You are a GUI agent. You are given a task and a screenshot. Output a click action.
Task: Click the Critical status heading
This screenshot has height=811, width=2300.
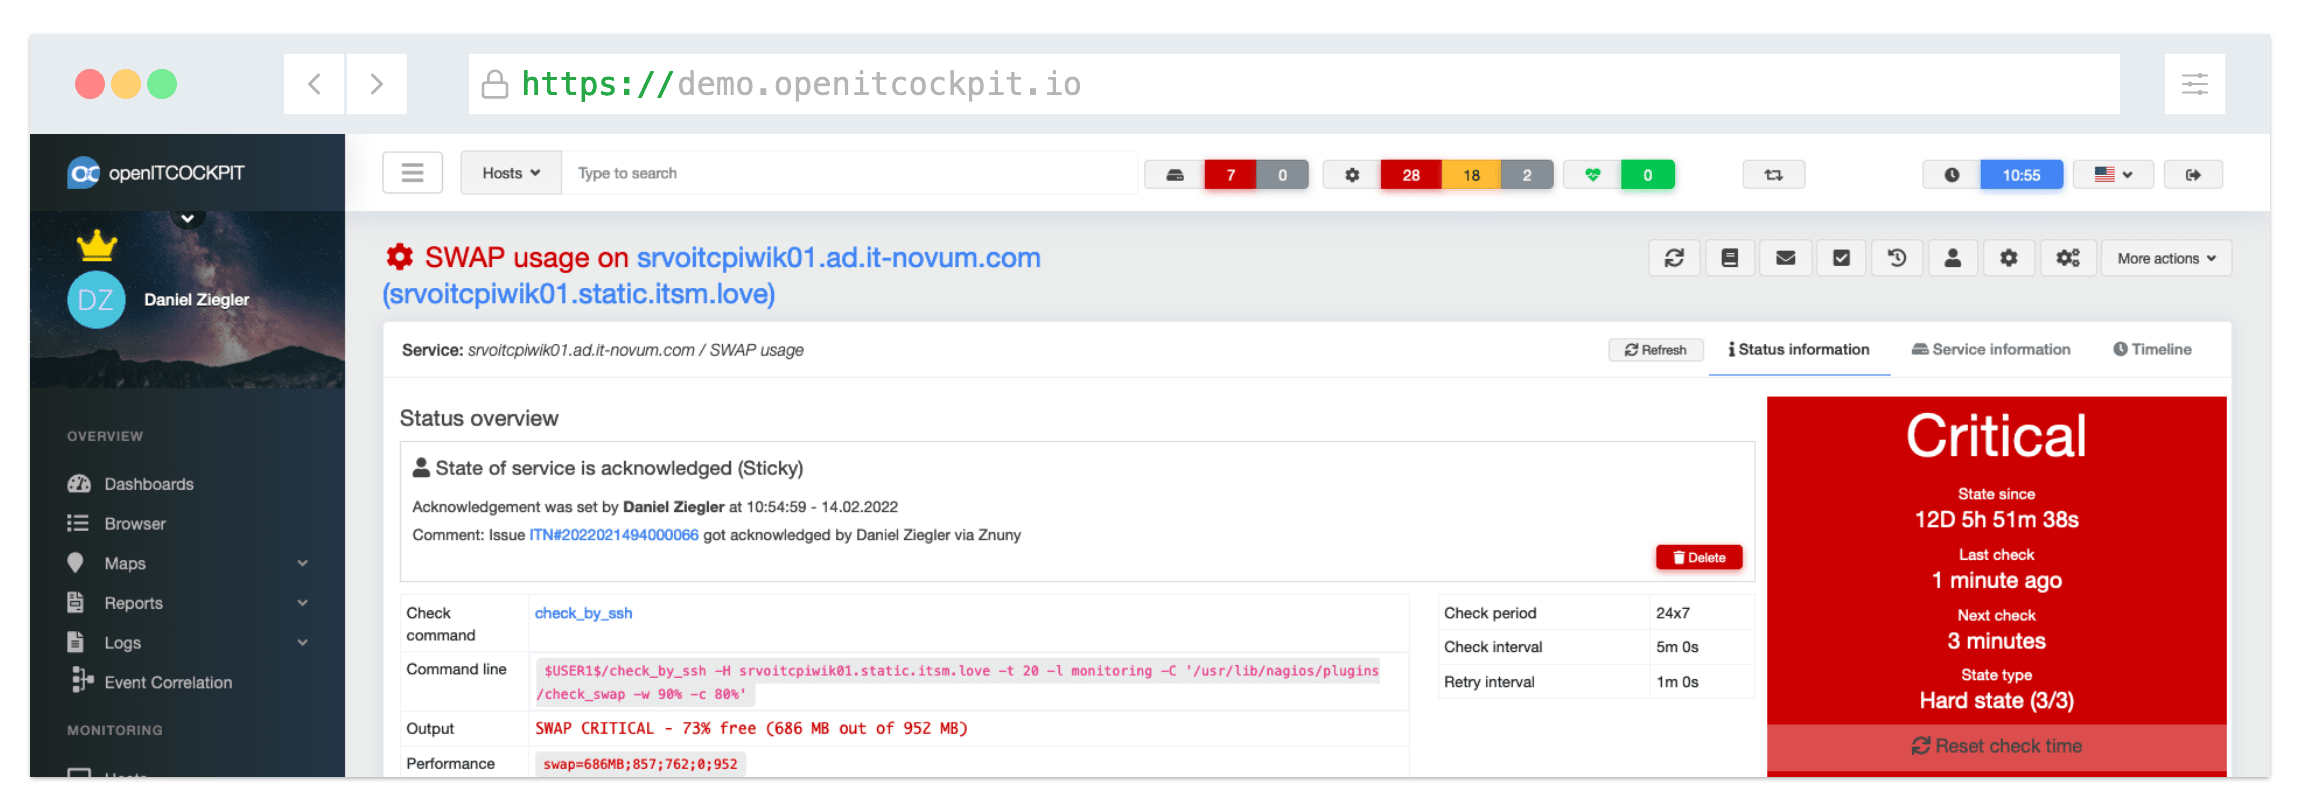pos(1996,436)
